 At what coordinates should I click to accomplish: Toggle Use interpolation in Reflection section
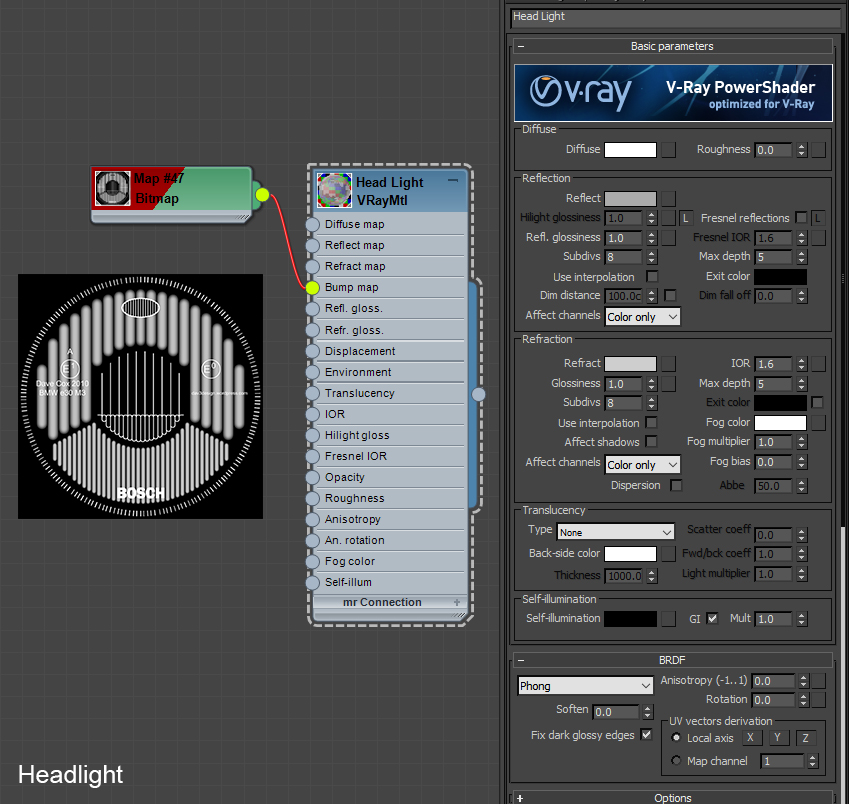click(652, 277)
